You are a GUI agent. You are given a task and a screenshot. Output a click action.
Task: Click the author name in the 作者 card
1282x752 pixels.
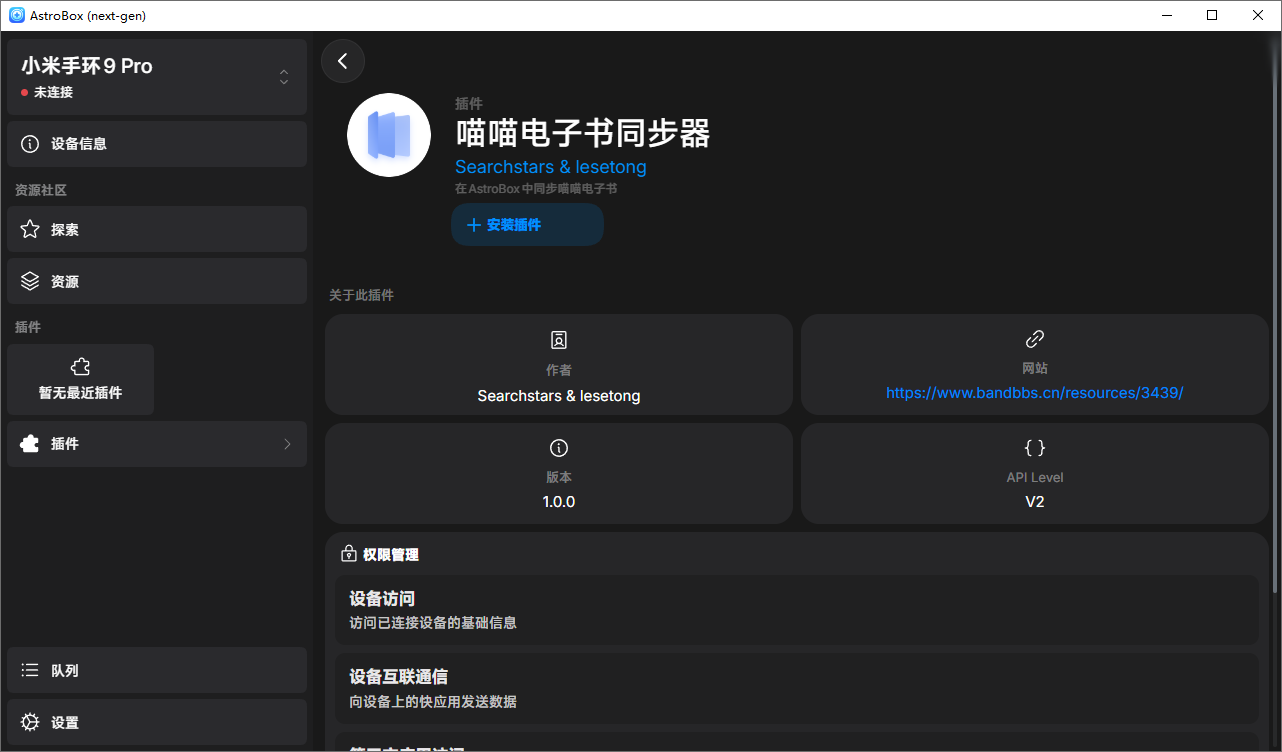click(559, 396)
